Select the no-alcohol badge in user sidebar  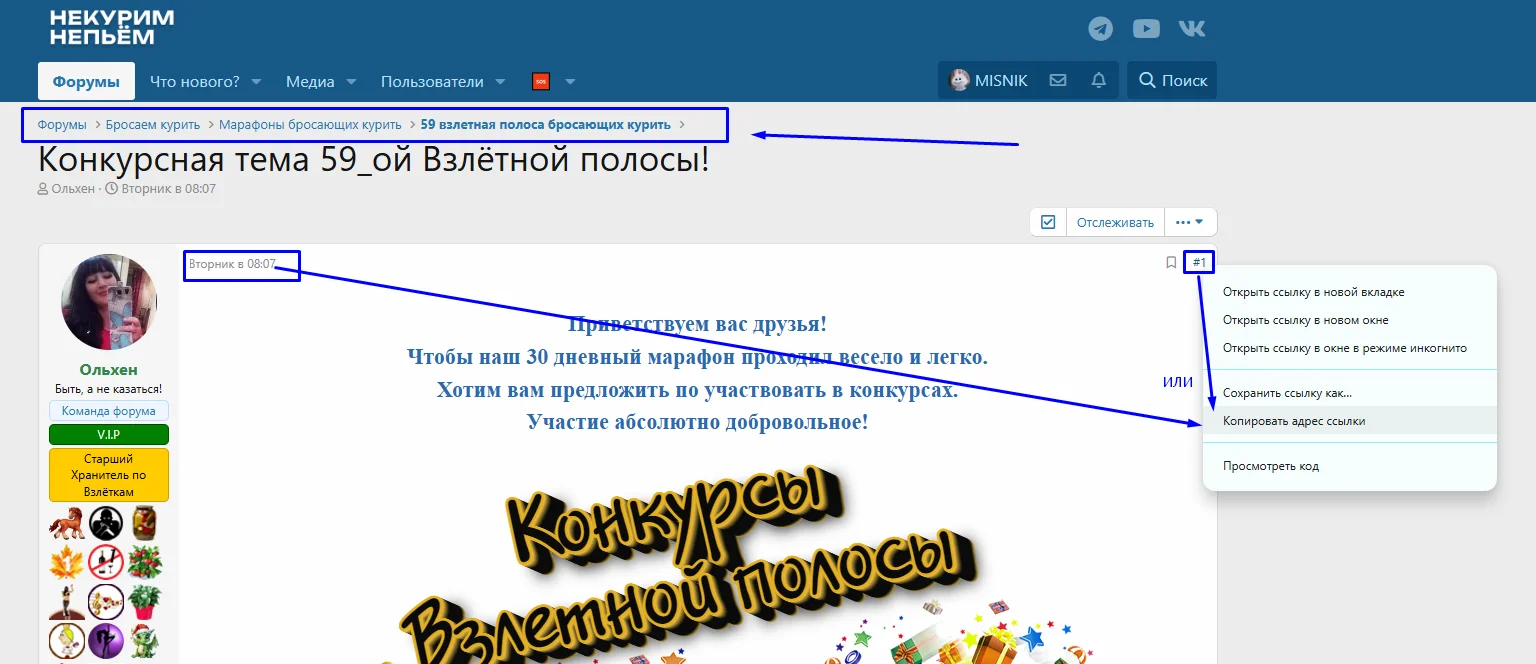(x=107, y=561)
